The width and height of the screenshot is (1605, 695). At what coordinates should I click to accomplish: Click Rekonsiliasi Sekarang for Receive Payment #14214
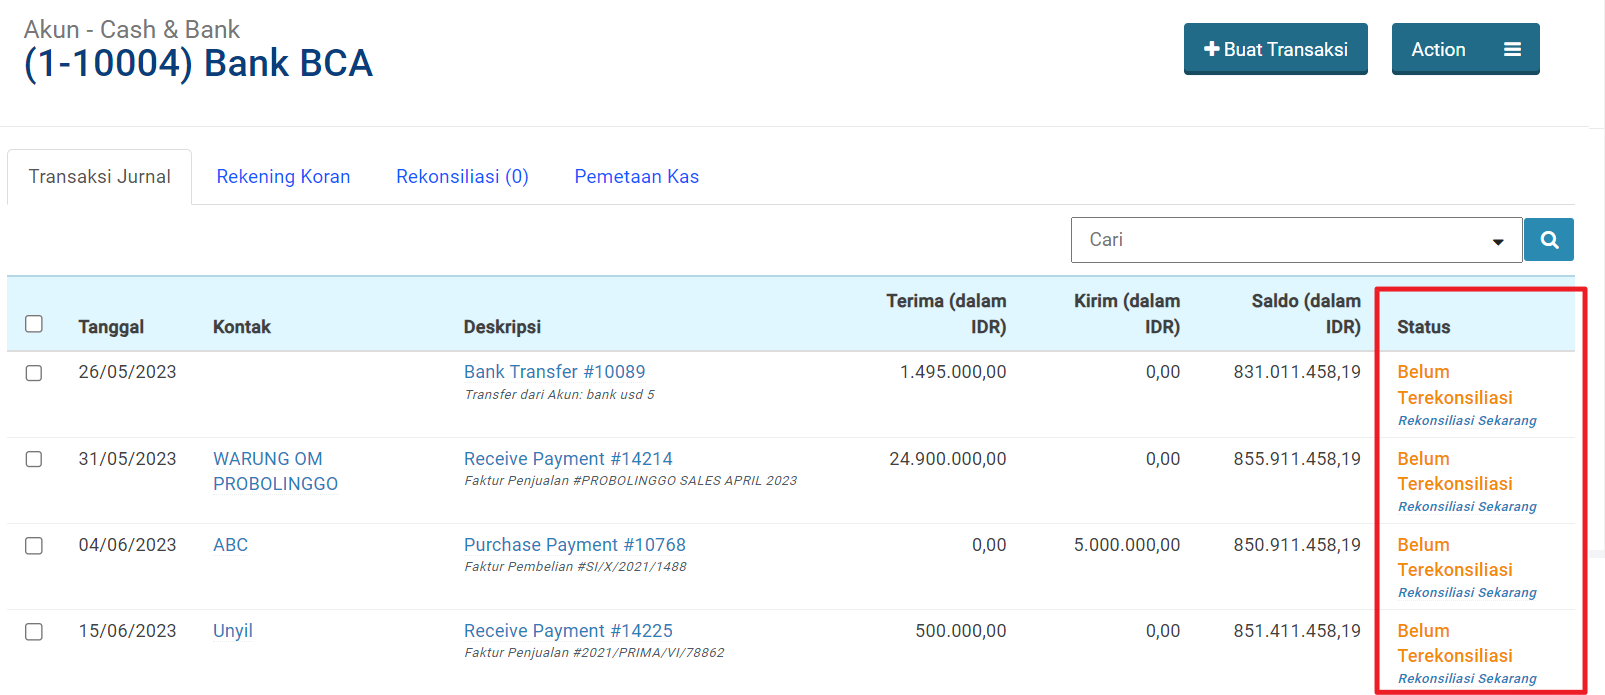(x=1467, y=507)
